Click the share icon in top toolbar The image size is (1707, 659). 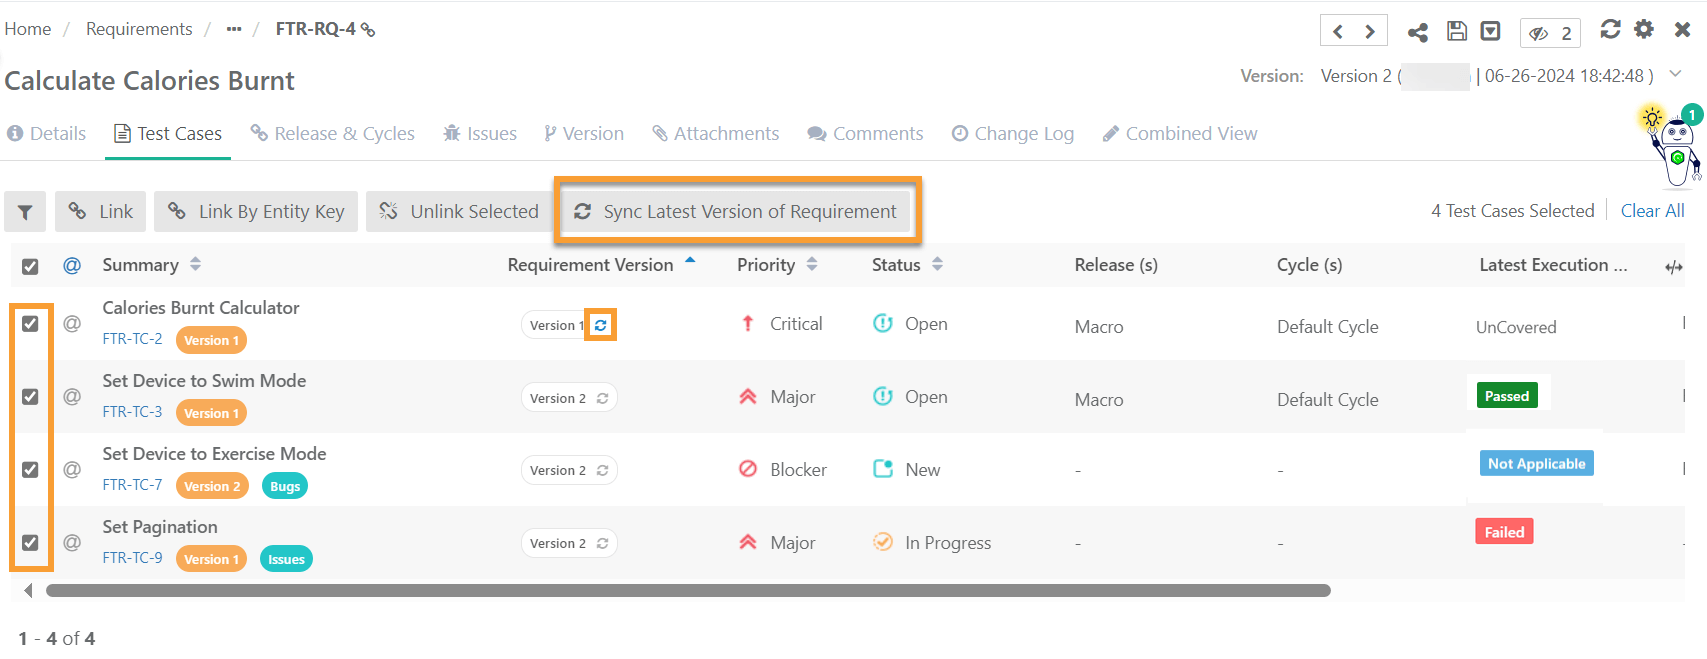(1417, 32)
